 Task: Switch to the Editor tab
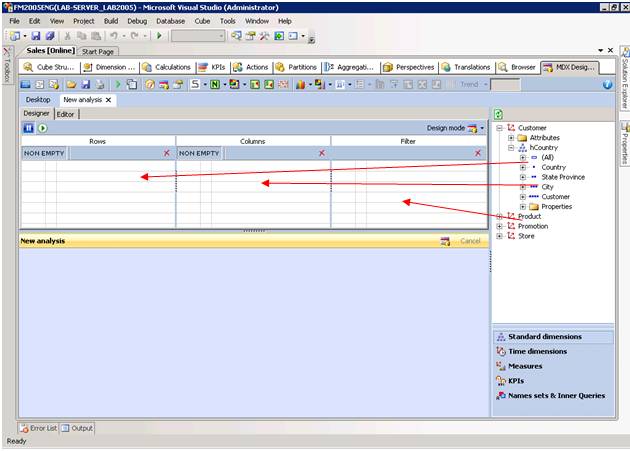point(65,115)
